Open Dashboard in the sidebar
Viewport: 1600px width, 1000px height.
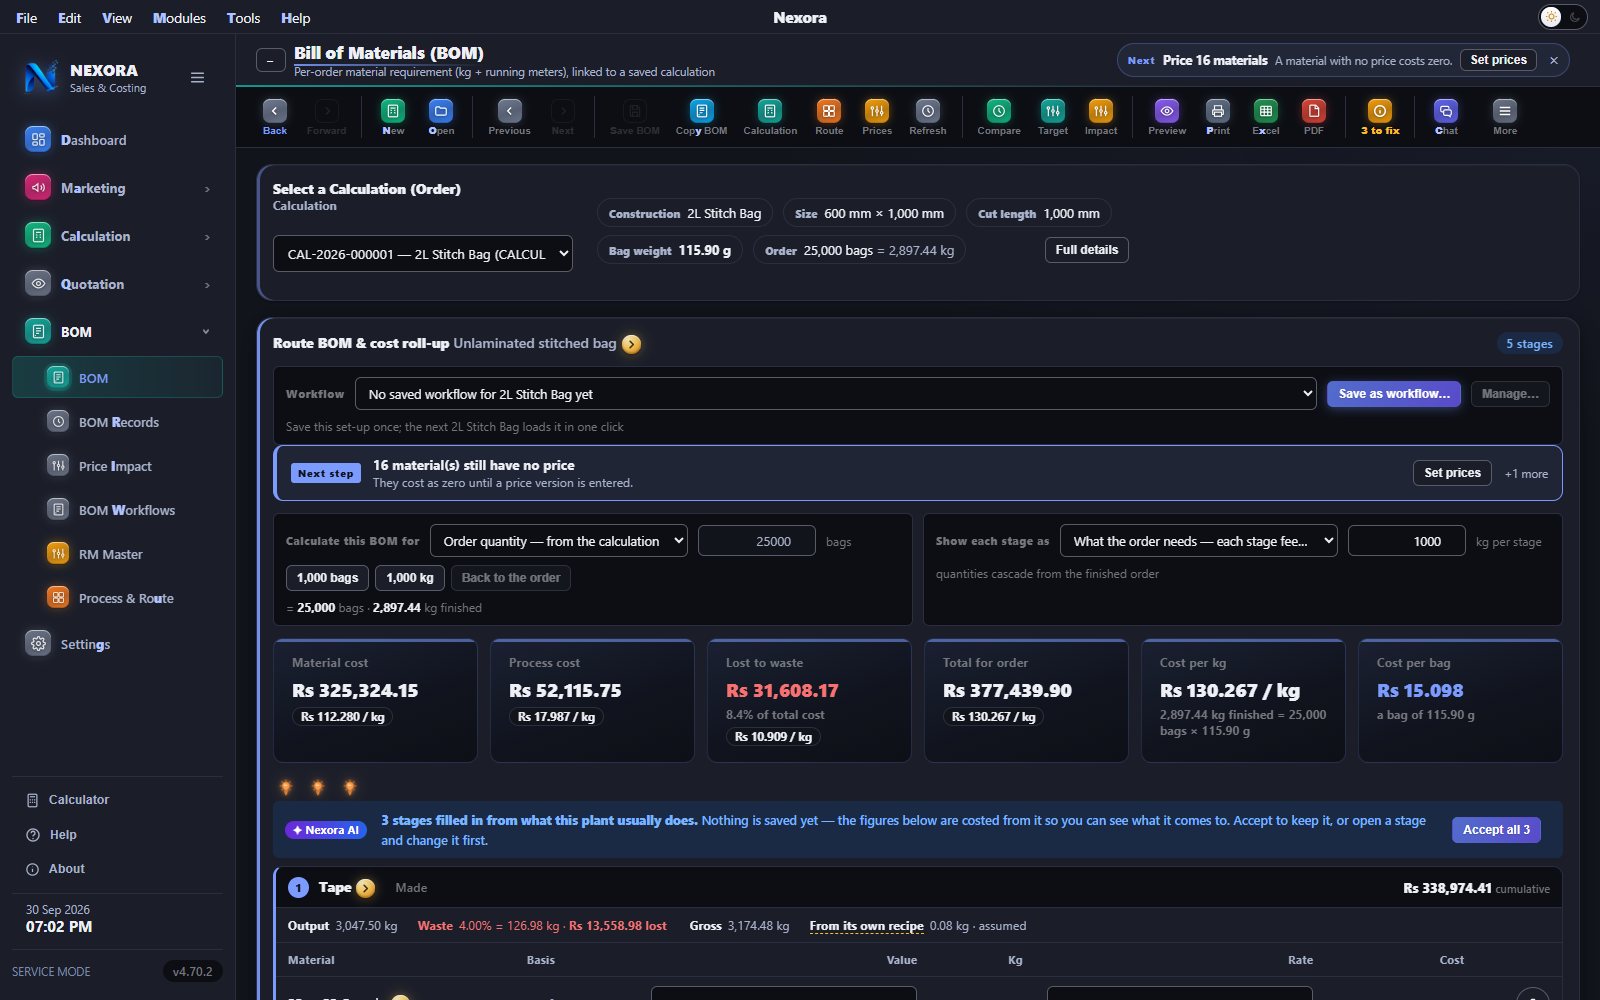coord(117,140)
